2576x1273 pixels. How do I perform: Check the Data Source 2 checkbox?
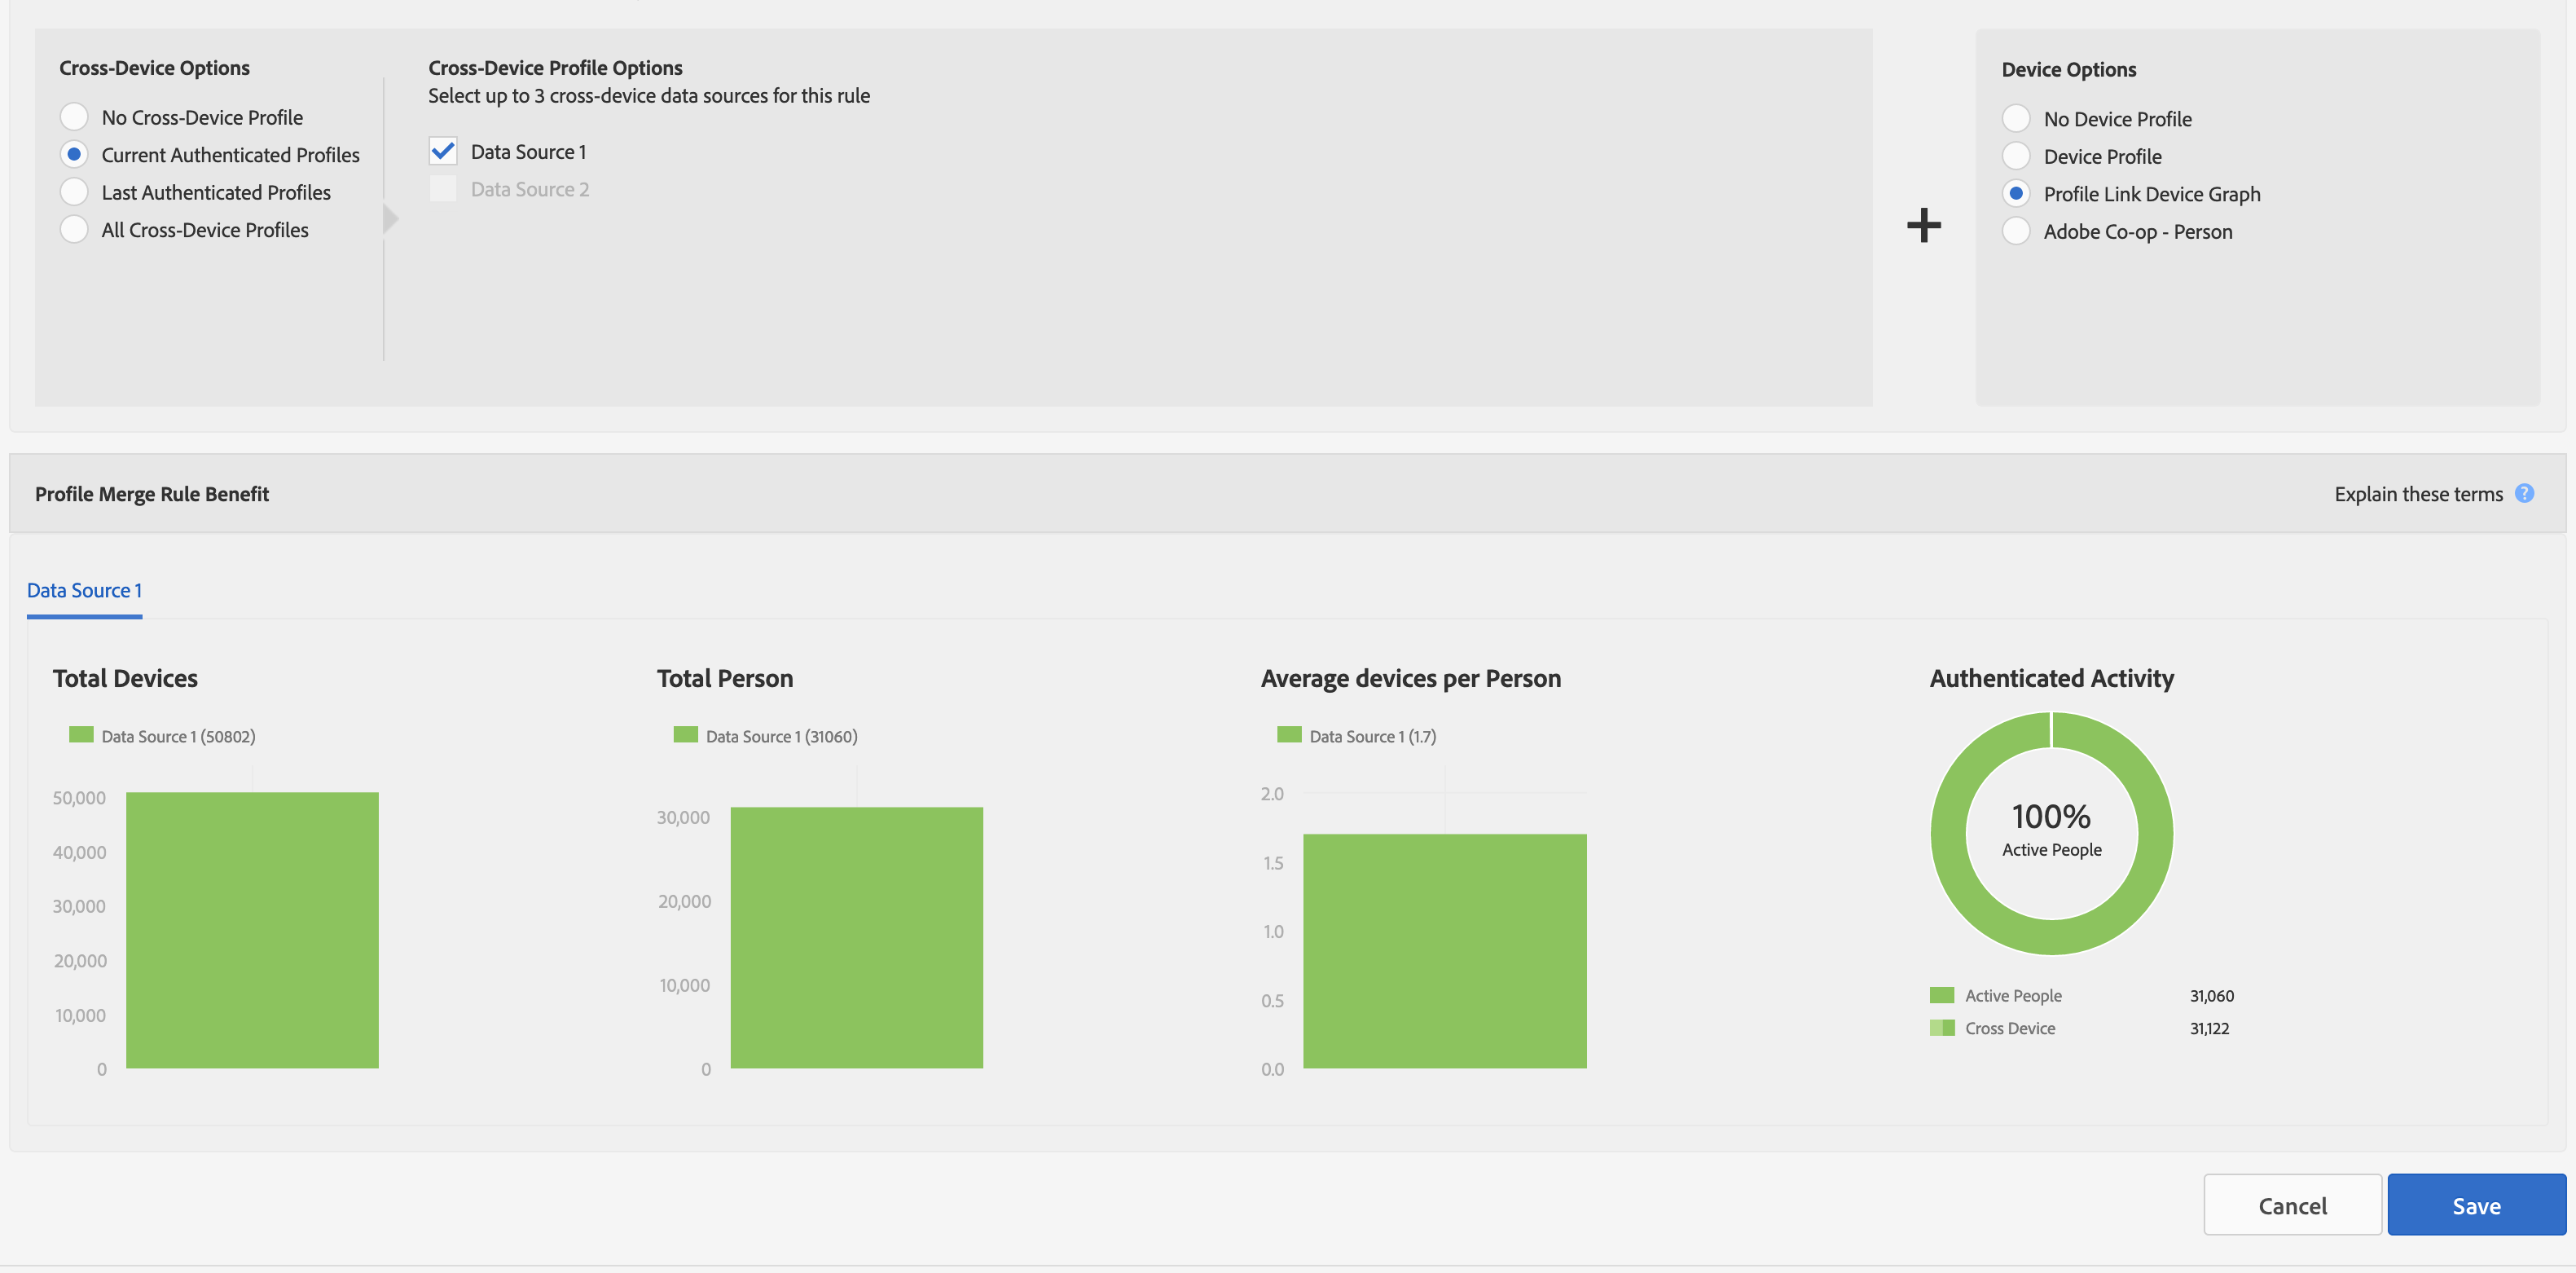pyautogui.click(x=443, y=189)
